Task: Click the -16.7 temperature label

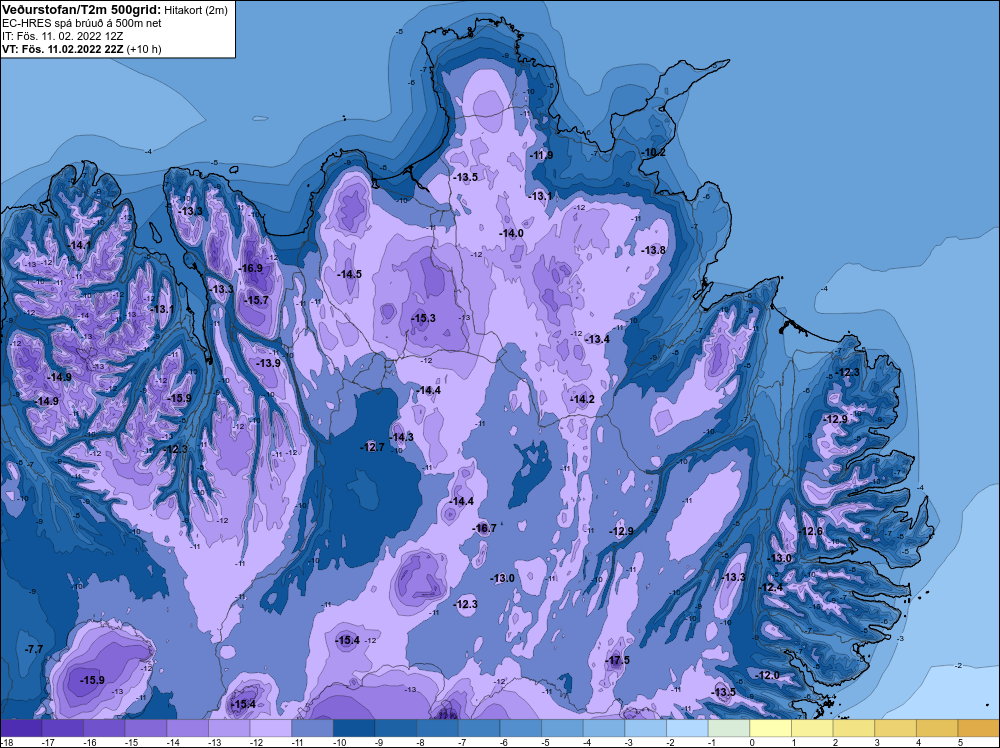Action: tap(484, 528)
